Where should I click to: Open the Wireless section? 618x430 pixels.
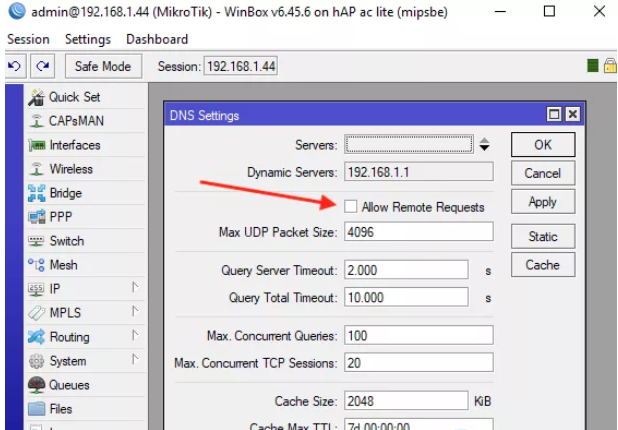click(70, 169)
